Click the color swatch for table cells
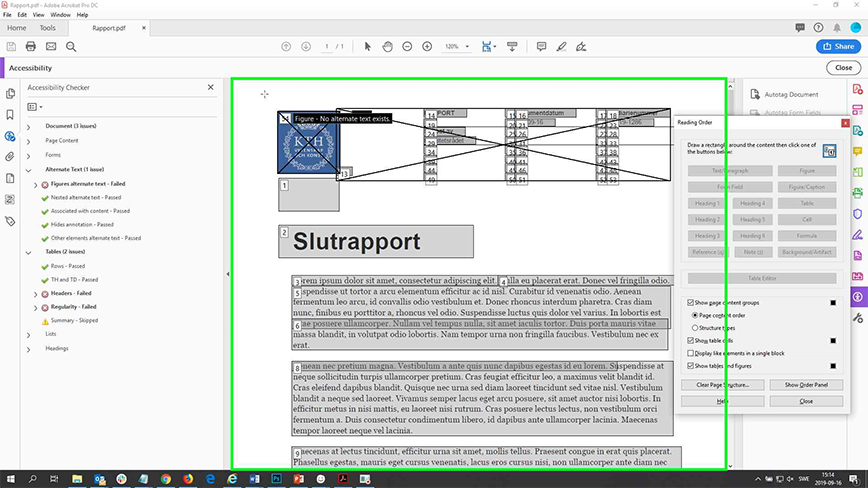 [832, 340]
